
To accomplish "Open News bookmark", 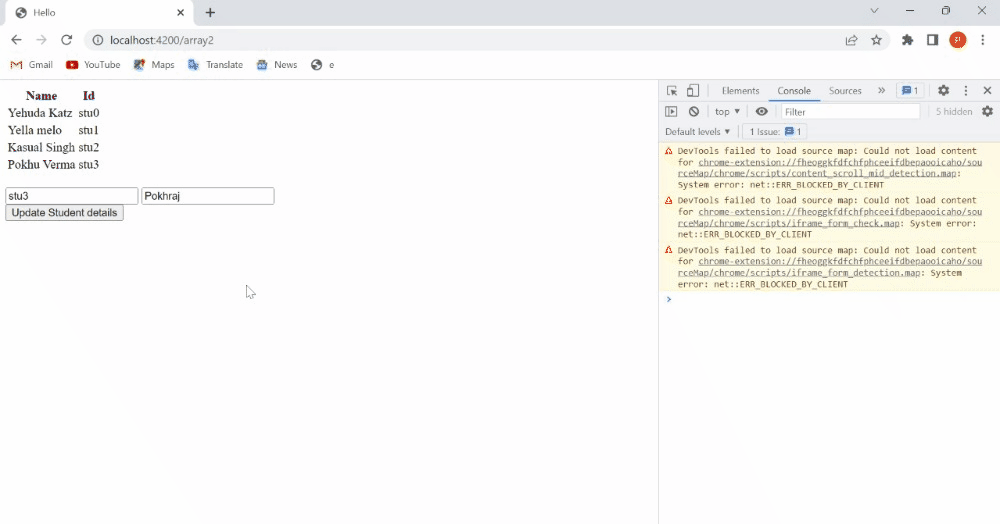I will point(277,65).
